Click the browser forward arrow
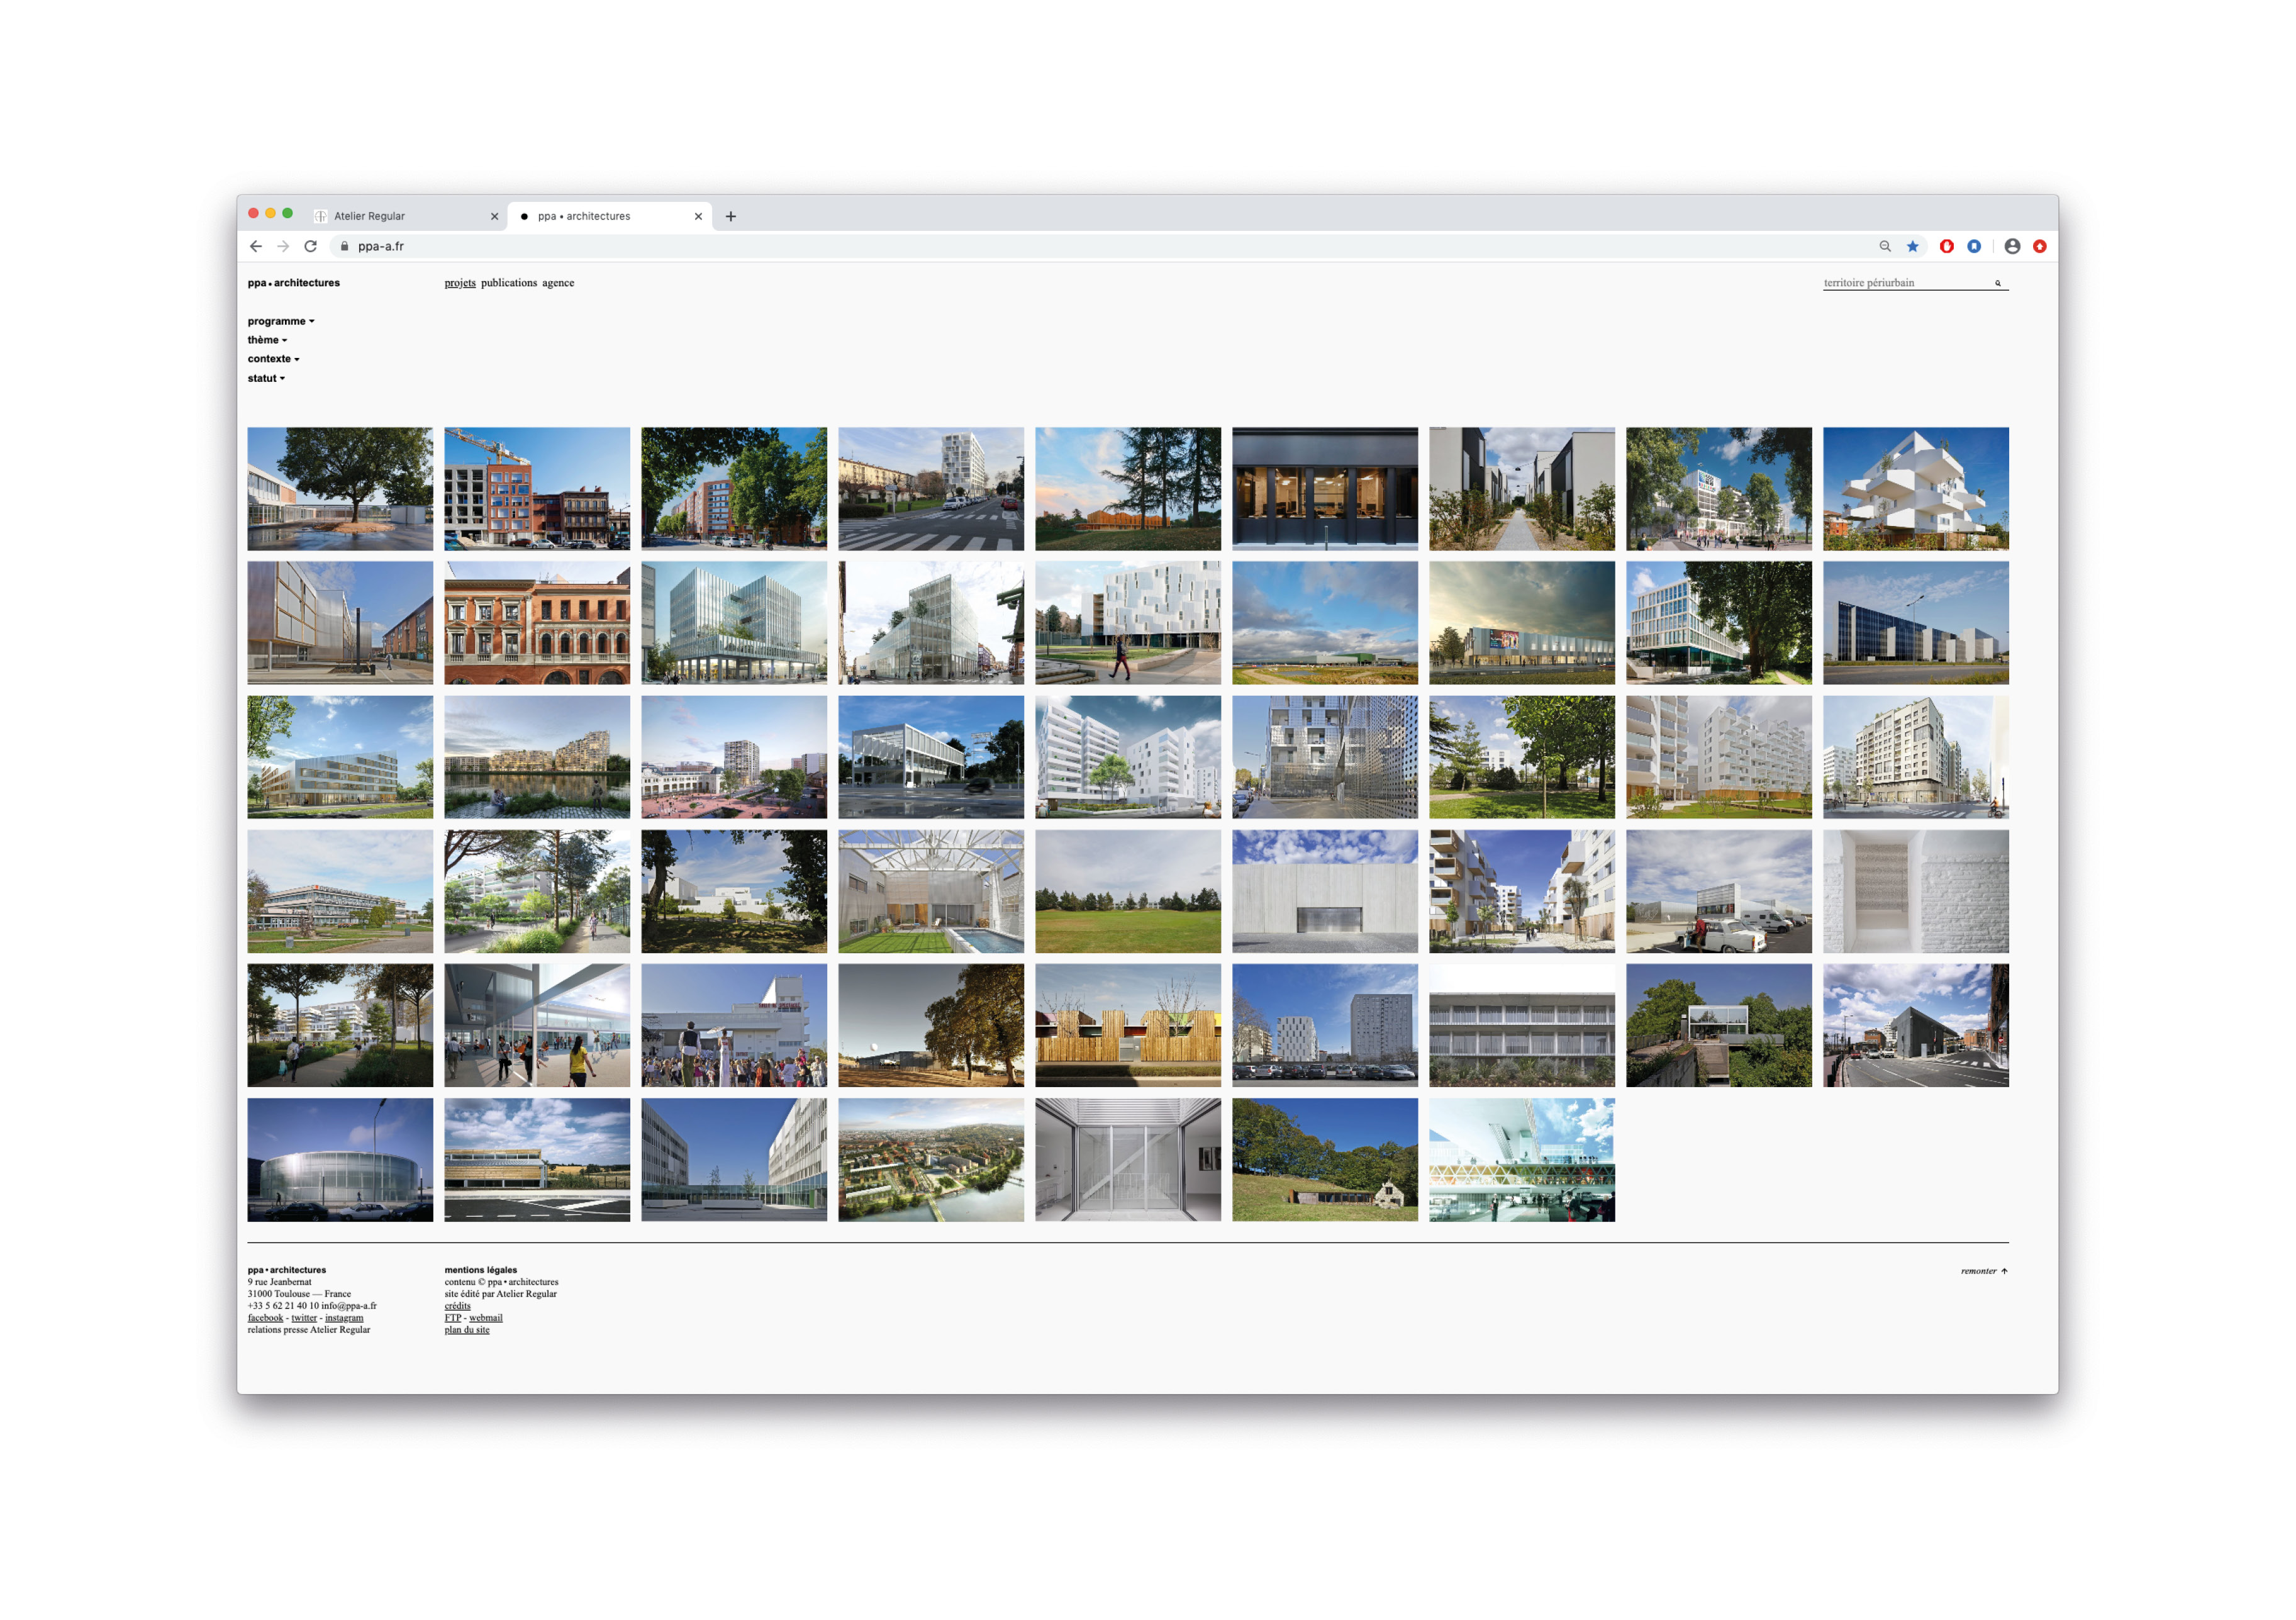The height and width of the screenshot is (1620, 2296). click(x=283, y=246)
